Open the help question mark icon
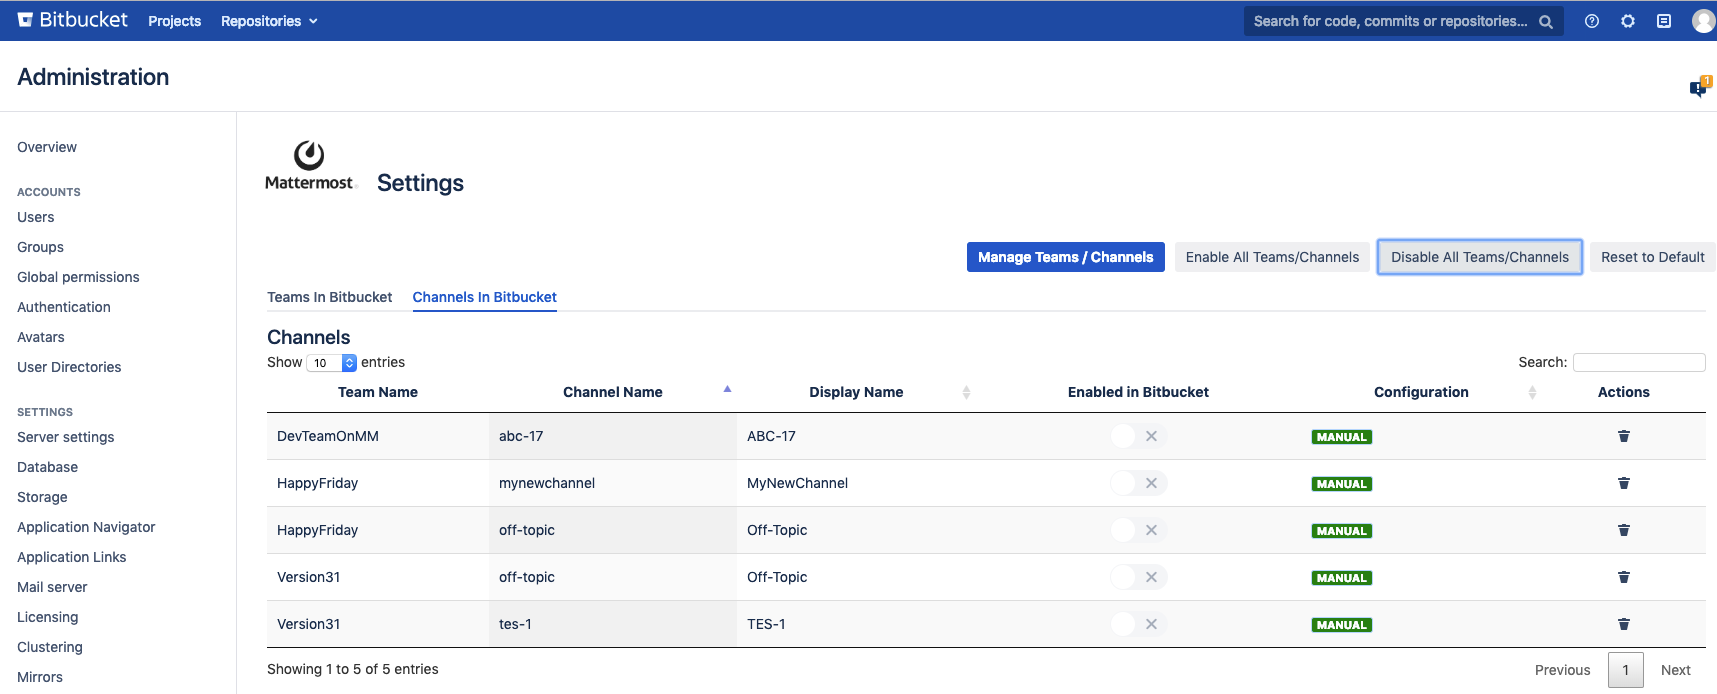Screen dimensions: 1717x694 (x=1591, y=21)
